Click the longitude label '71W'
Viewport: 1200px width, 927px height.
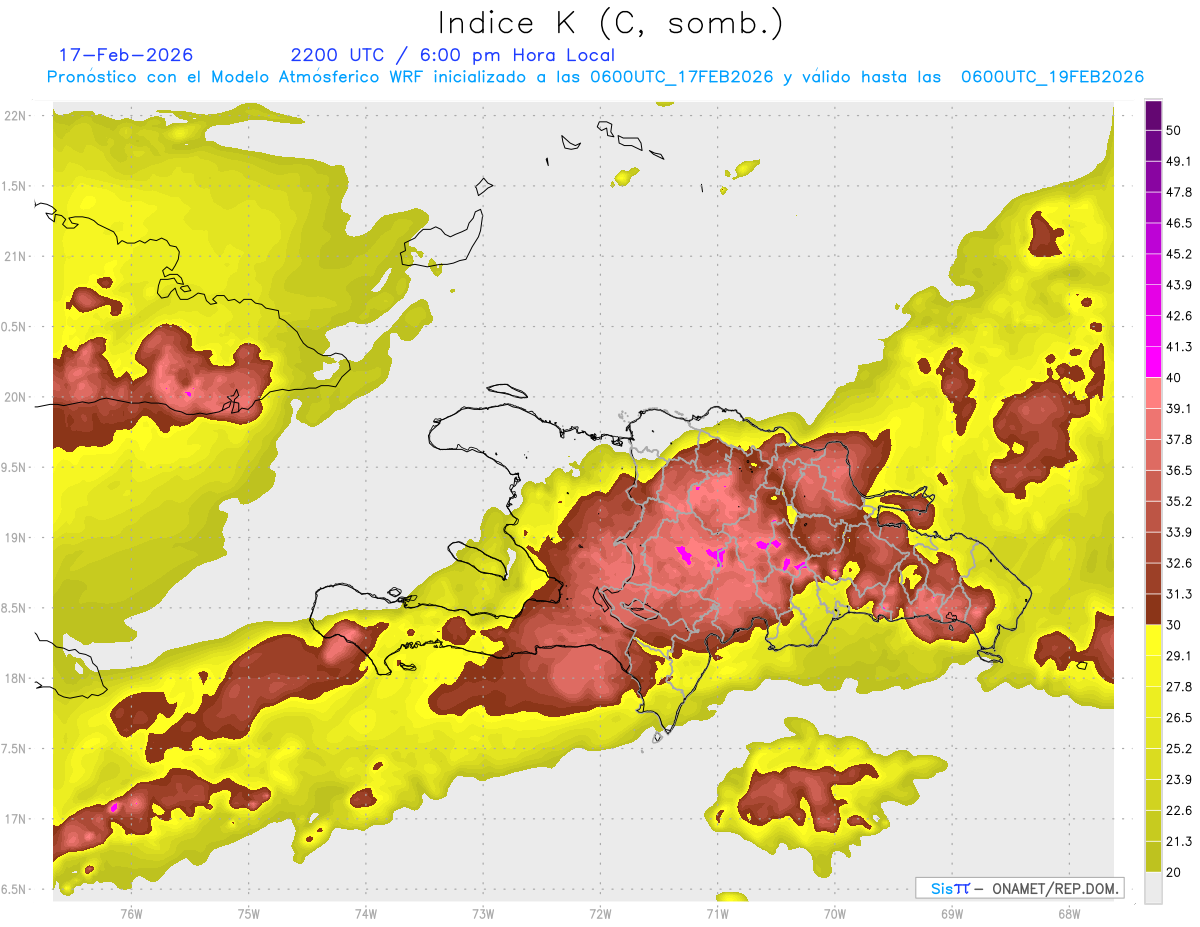coord(717,913)
